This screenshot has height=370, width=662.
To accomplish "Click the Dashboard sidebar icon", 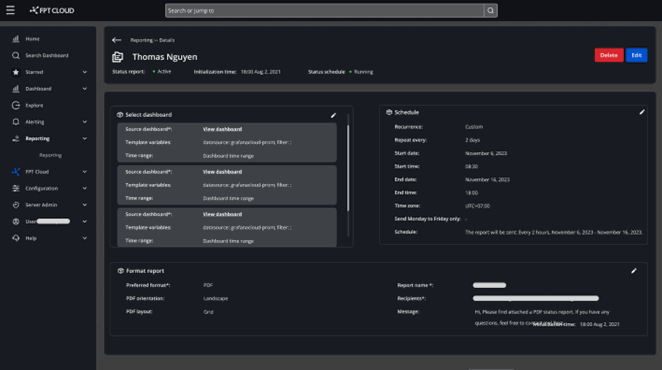I will pos(16,89).
